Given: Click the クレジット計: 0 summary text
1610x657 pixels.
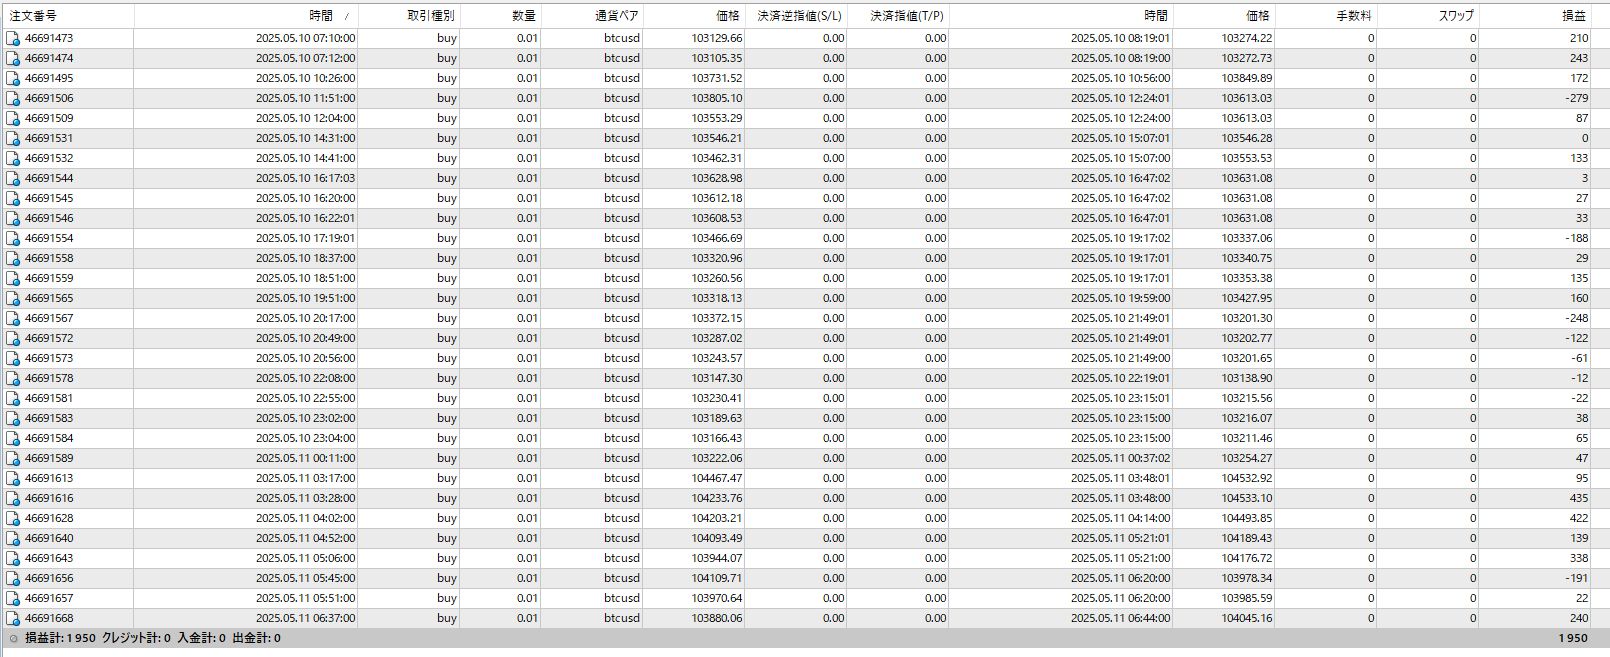Looking at the screenshot, I should tap(137, 638).
